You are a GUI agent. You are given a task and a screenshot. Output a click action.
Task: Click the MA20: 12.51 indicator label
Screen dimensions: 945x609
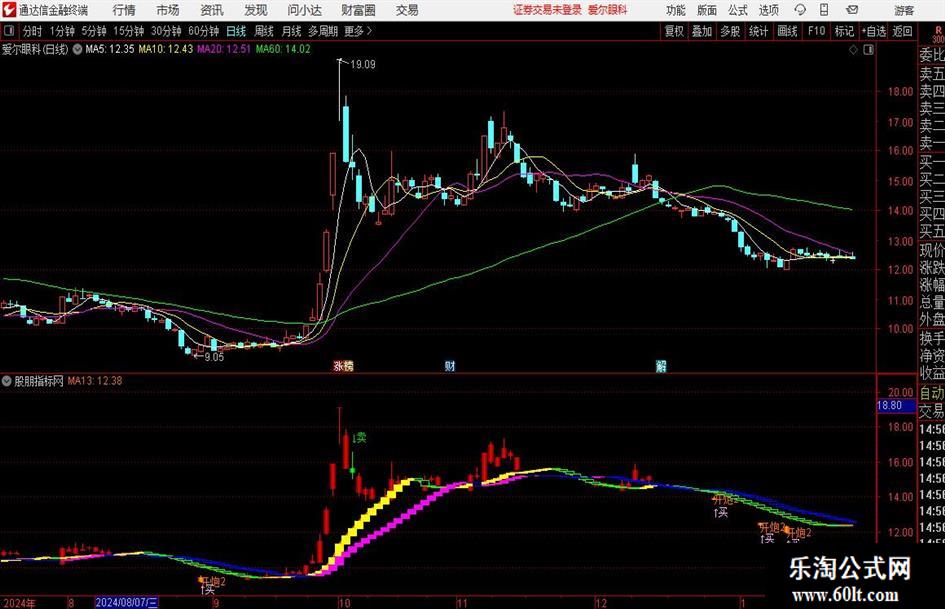[224, 49]
